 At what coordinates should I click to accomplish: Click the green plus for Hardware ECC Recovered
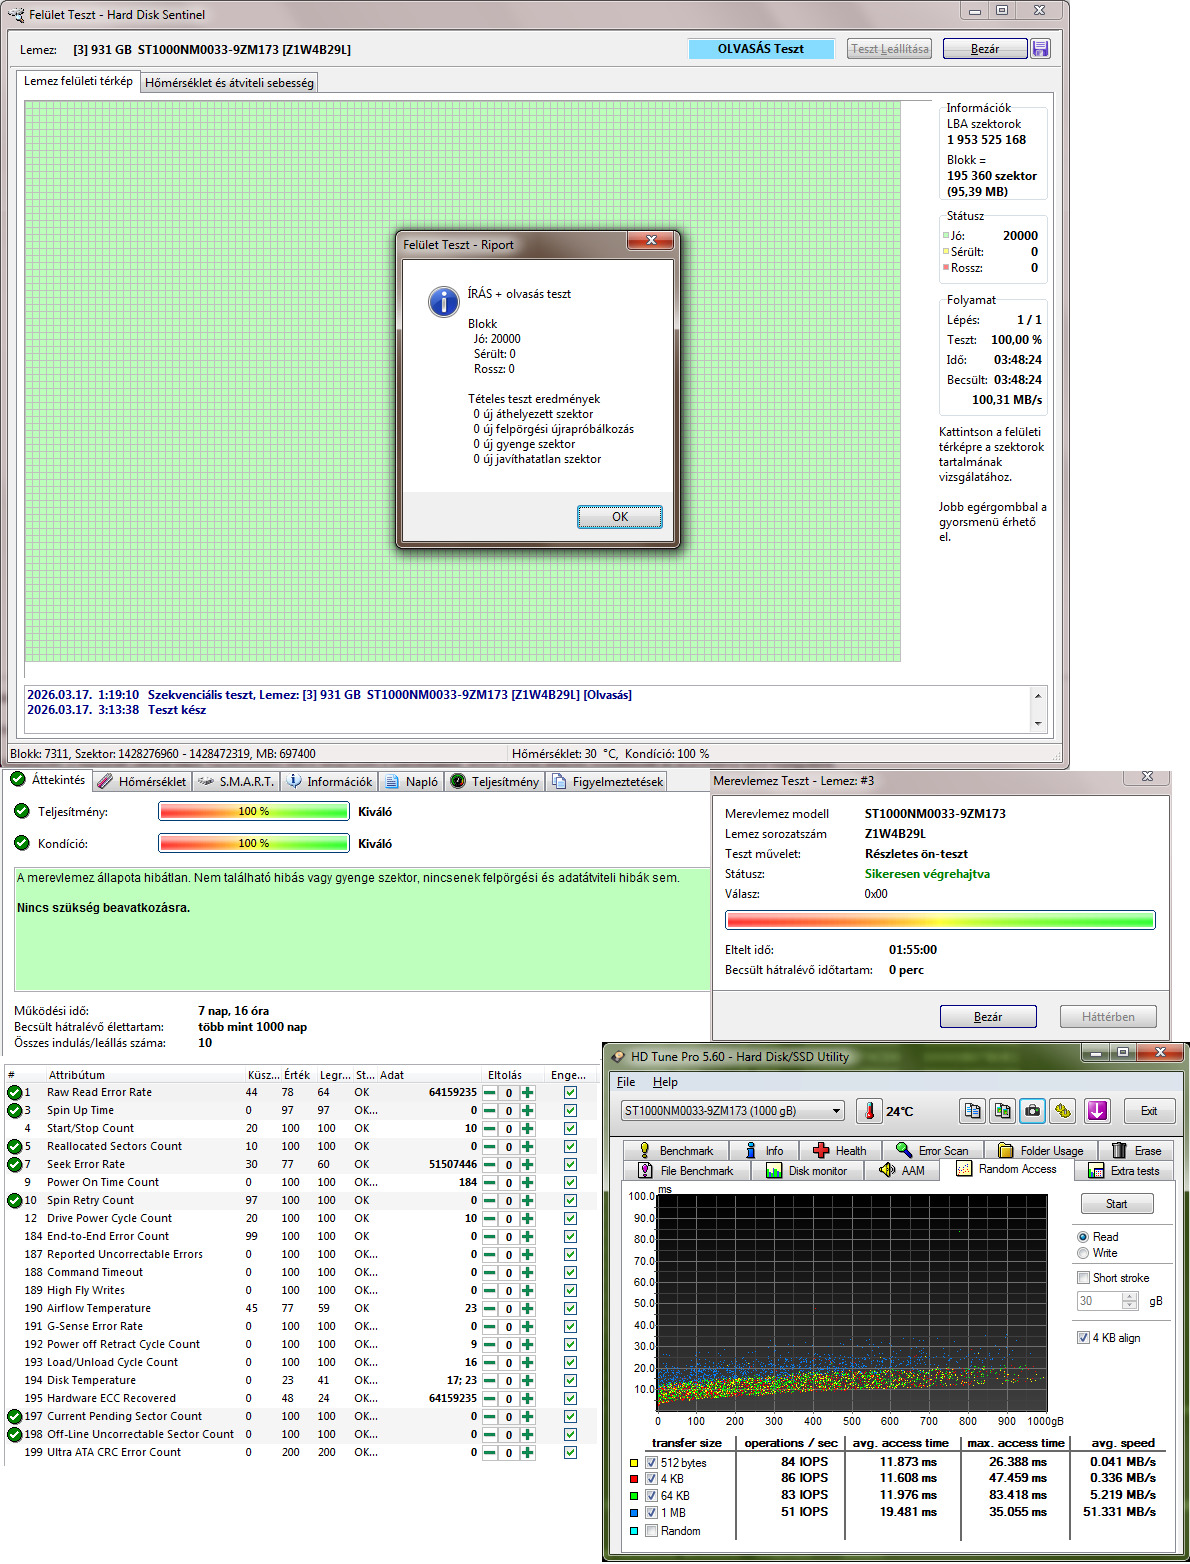coord(527,1399)
